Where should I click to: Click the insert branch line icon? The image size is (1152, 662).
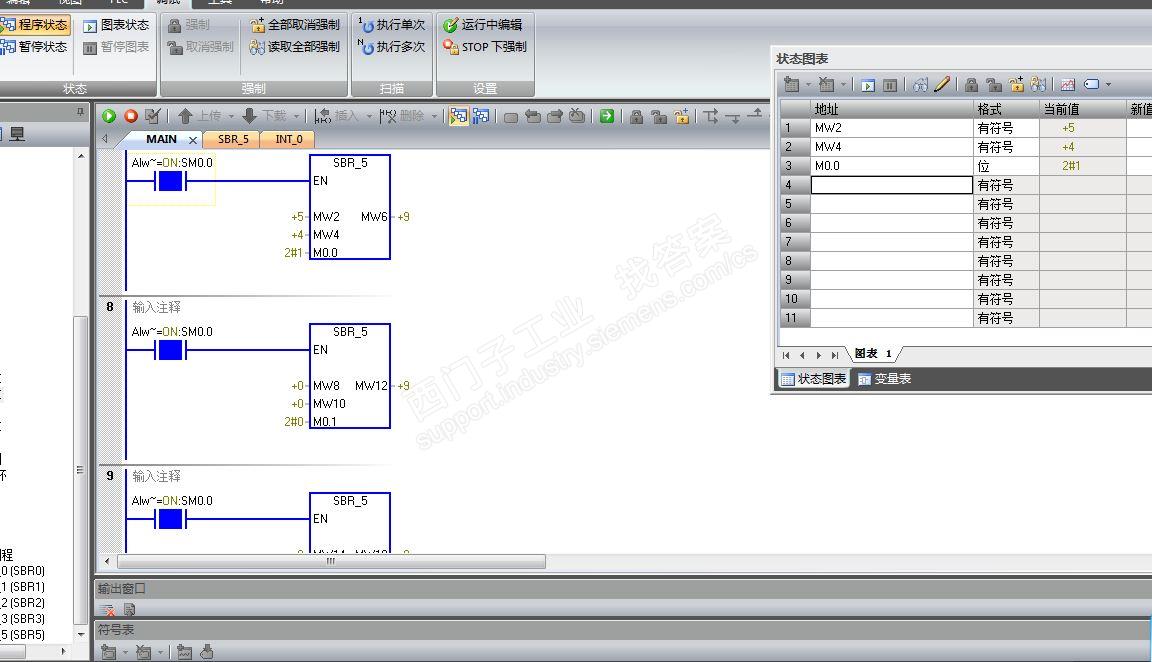710,116
